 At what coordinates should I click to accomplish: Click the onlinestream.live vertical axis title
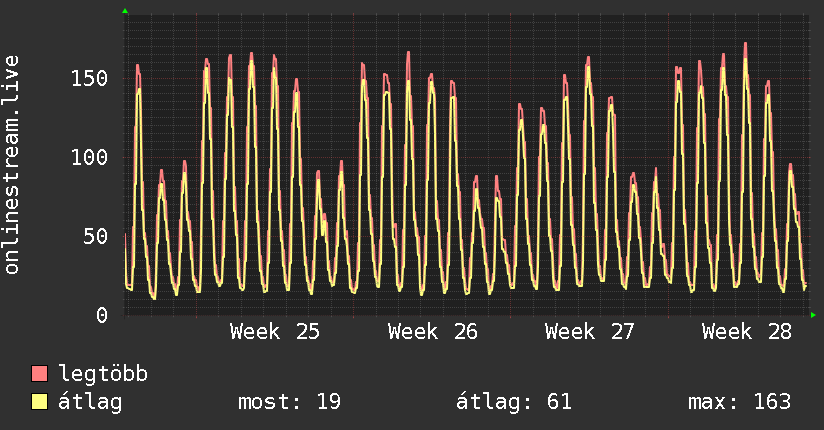click(11, 165)
